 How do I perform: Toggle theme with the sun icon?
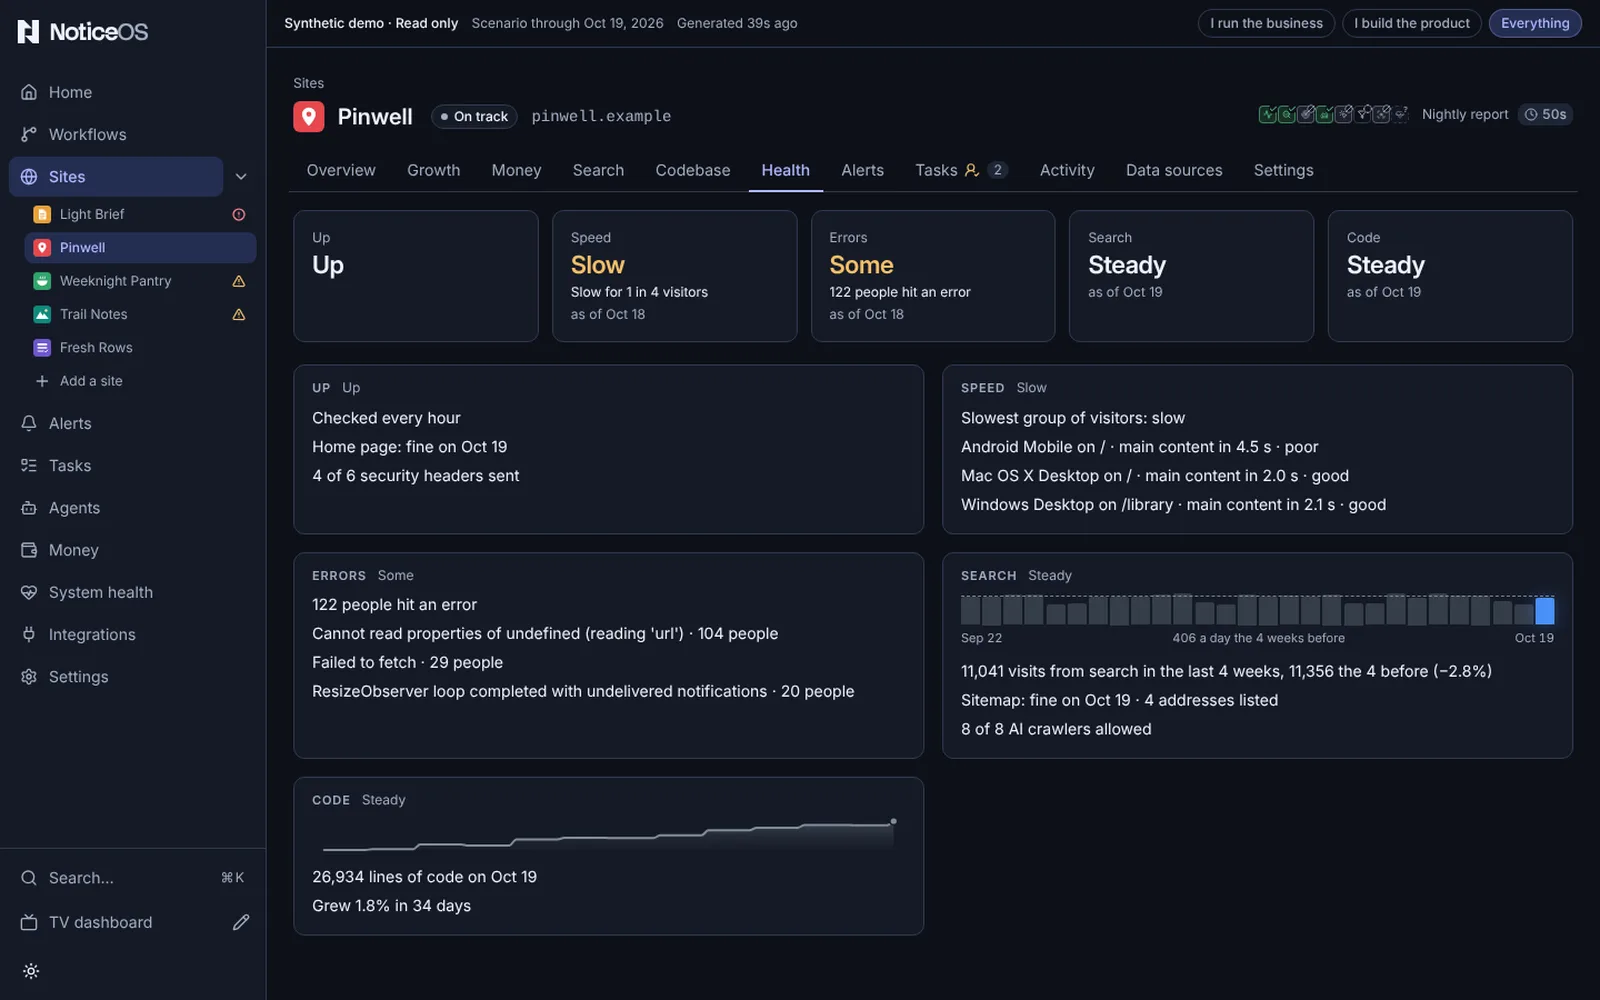(x=31, y=971)
